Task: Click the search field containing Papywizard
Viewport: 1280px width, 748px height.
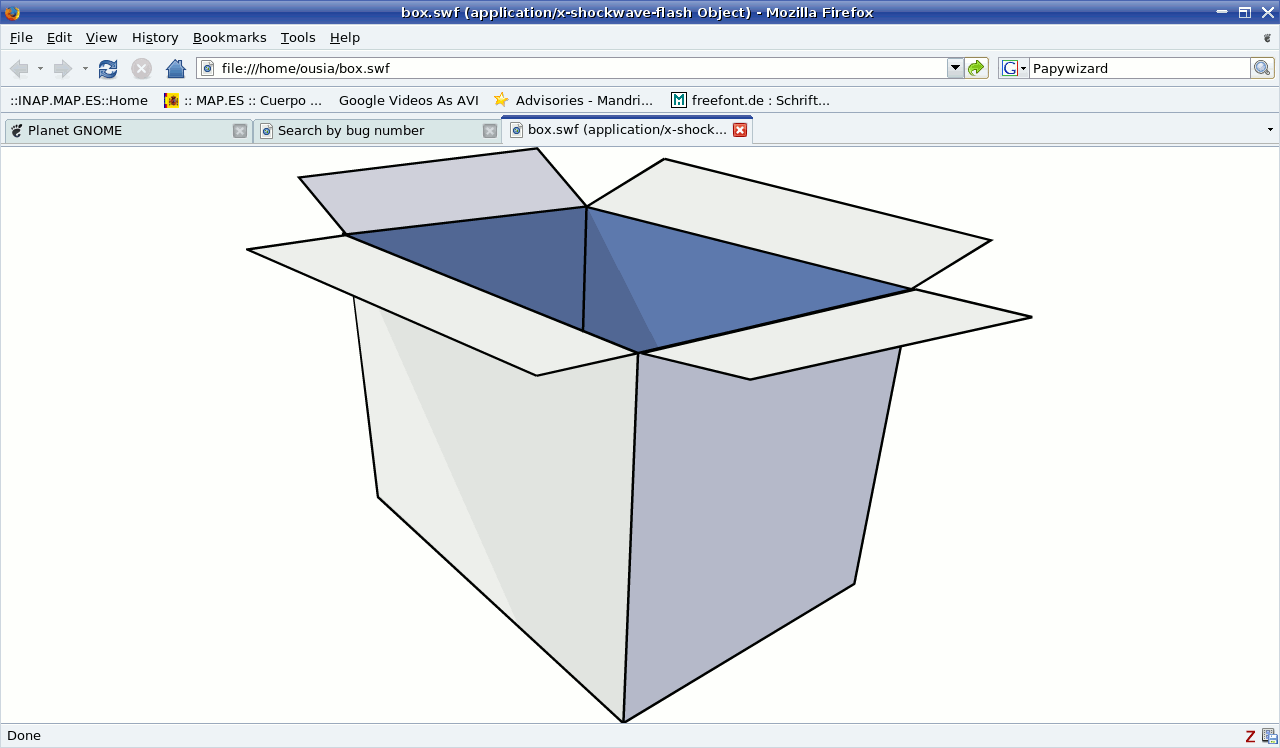Action: pyautogui.click(x=1138, y=68)
